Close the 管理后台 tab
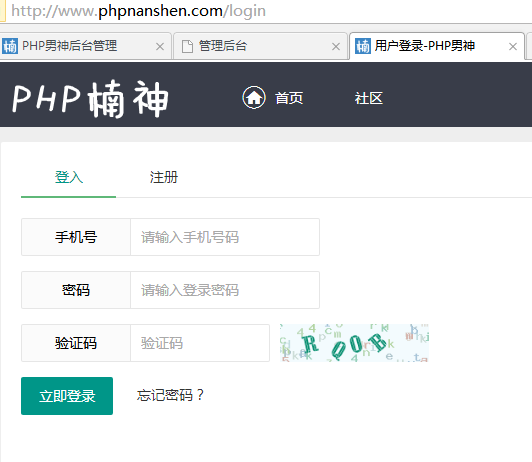532x462 pixels. 336,46
